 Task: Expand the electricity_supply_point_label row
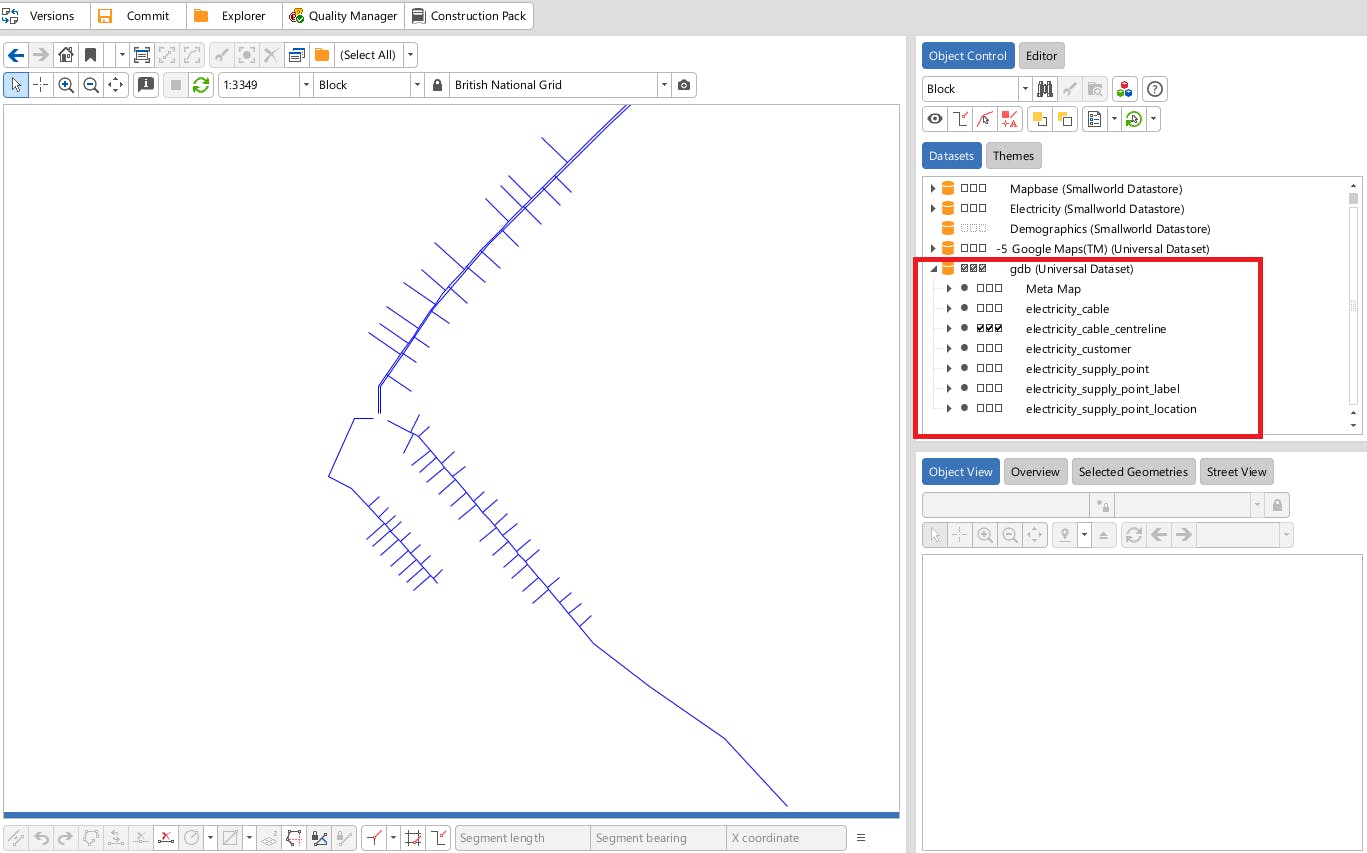pos(949,389)
